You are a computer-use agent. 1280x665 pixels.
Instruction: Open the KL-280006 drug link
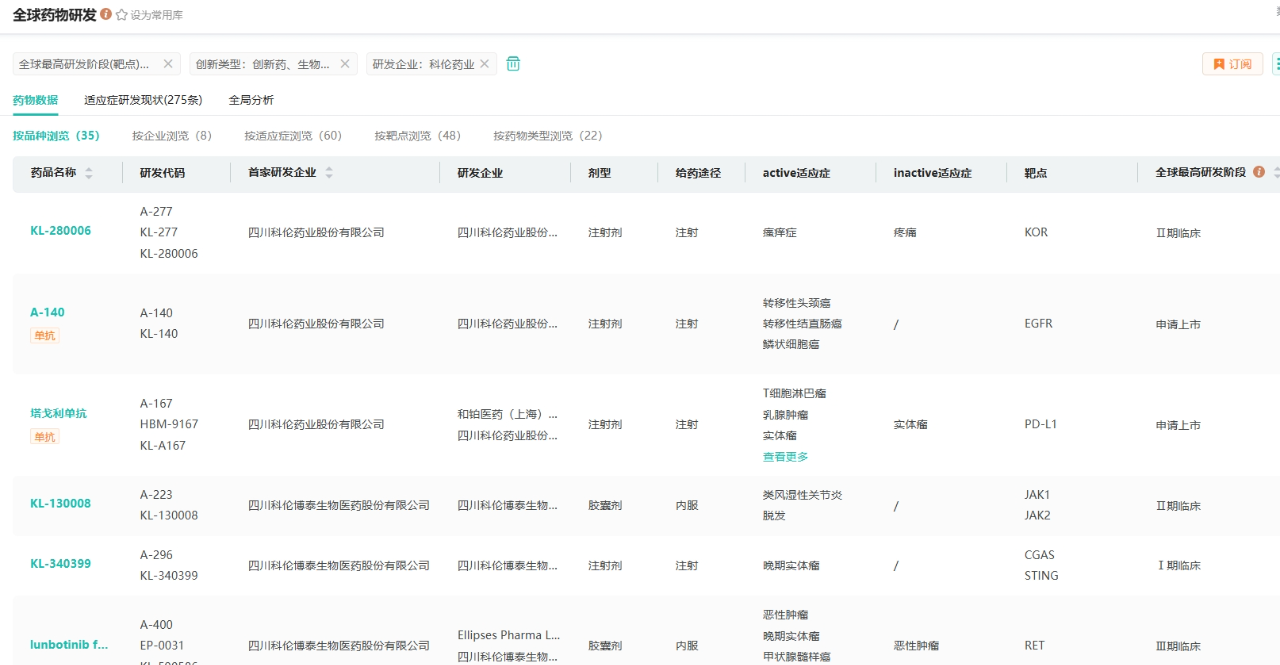tap(60, 231)
